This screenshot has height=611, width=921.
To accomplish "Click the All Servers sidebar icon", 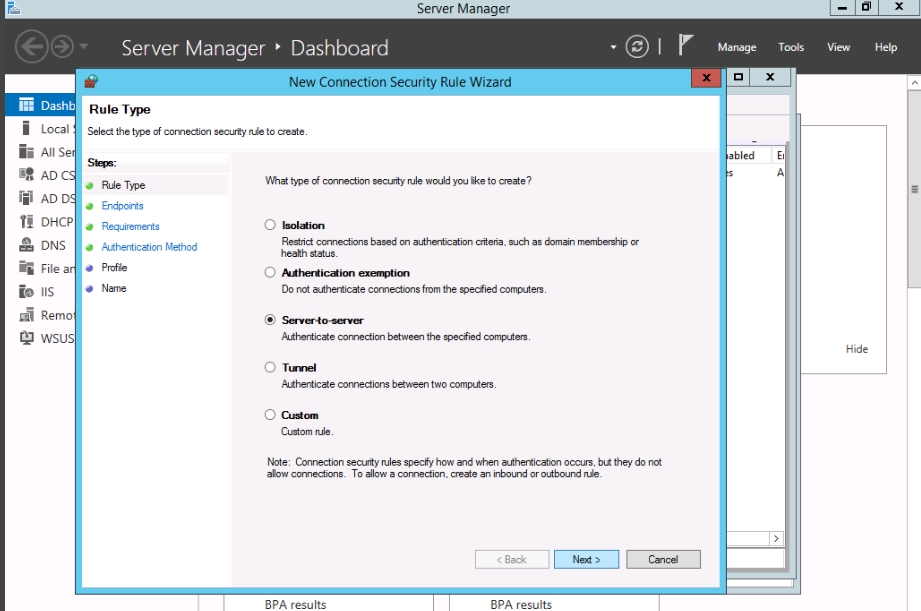I will coord(26,152).
